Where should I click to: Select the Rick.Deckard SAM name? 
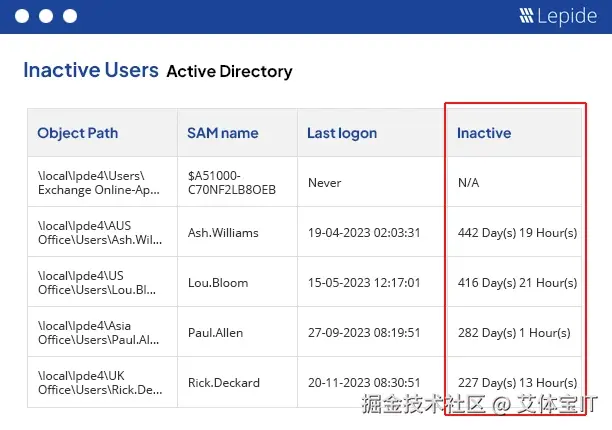click(224, 383)
